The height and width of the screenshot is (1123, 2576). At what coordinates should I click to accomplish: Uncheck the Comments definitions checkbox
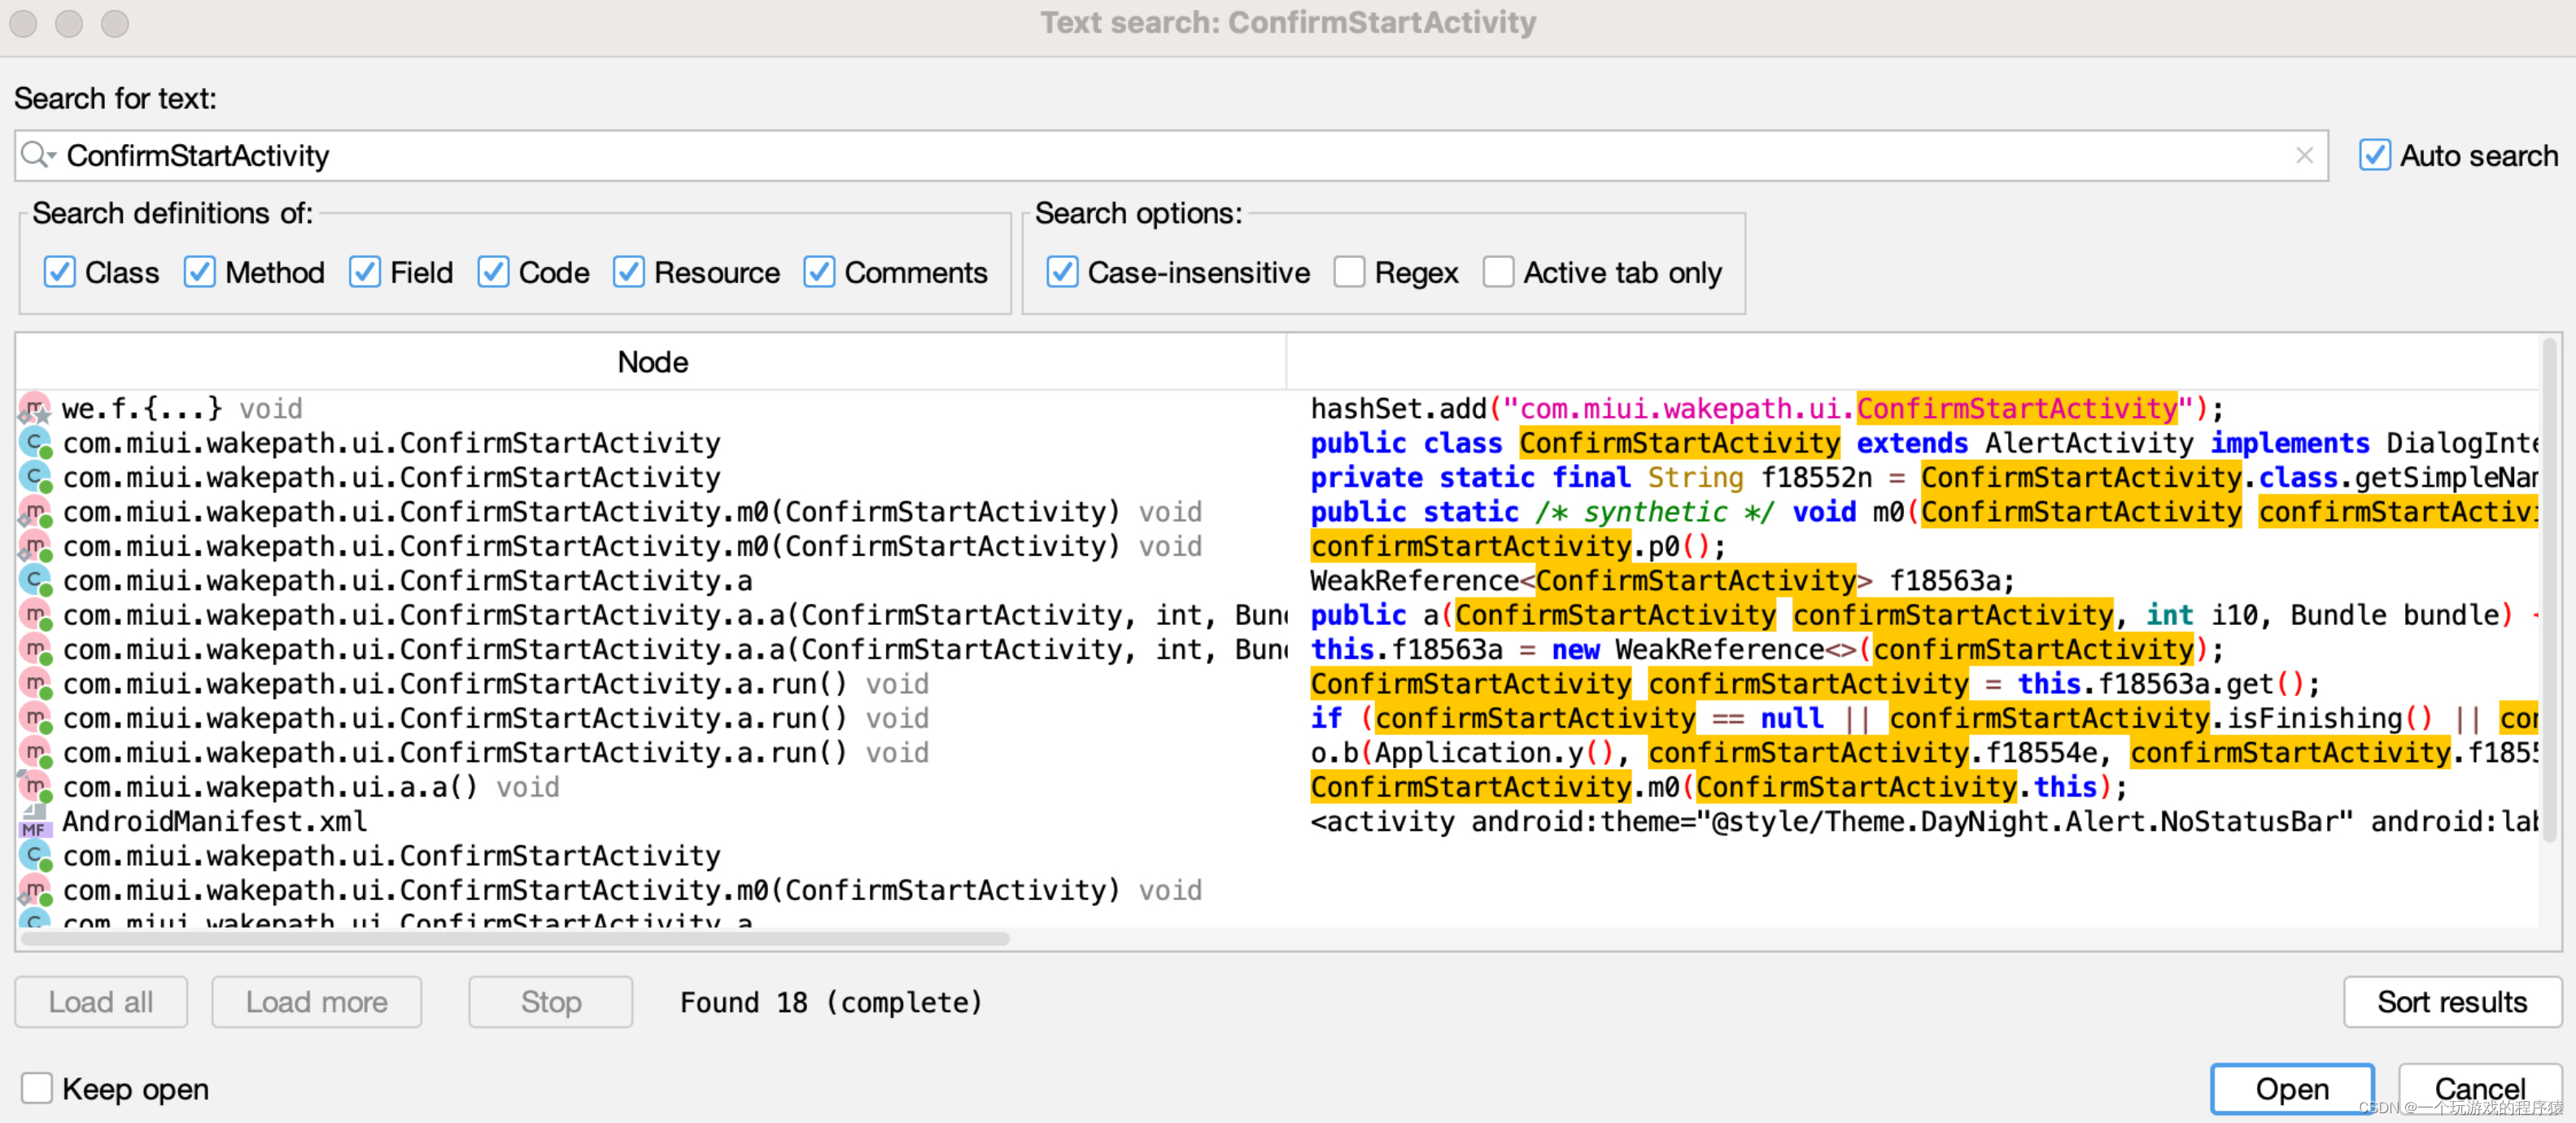(819, 272)
